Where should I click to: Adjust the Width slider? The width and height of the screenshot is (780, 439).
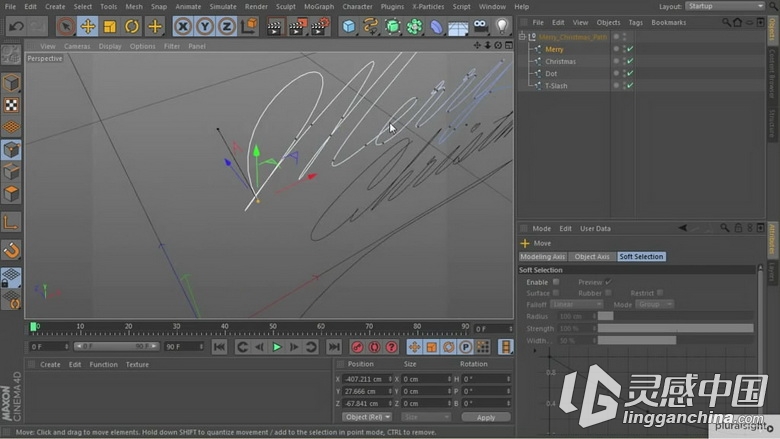coord(676,341)
